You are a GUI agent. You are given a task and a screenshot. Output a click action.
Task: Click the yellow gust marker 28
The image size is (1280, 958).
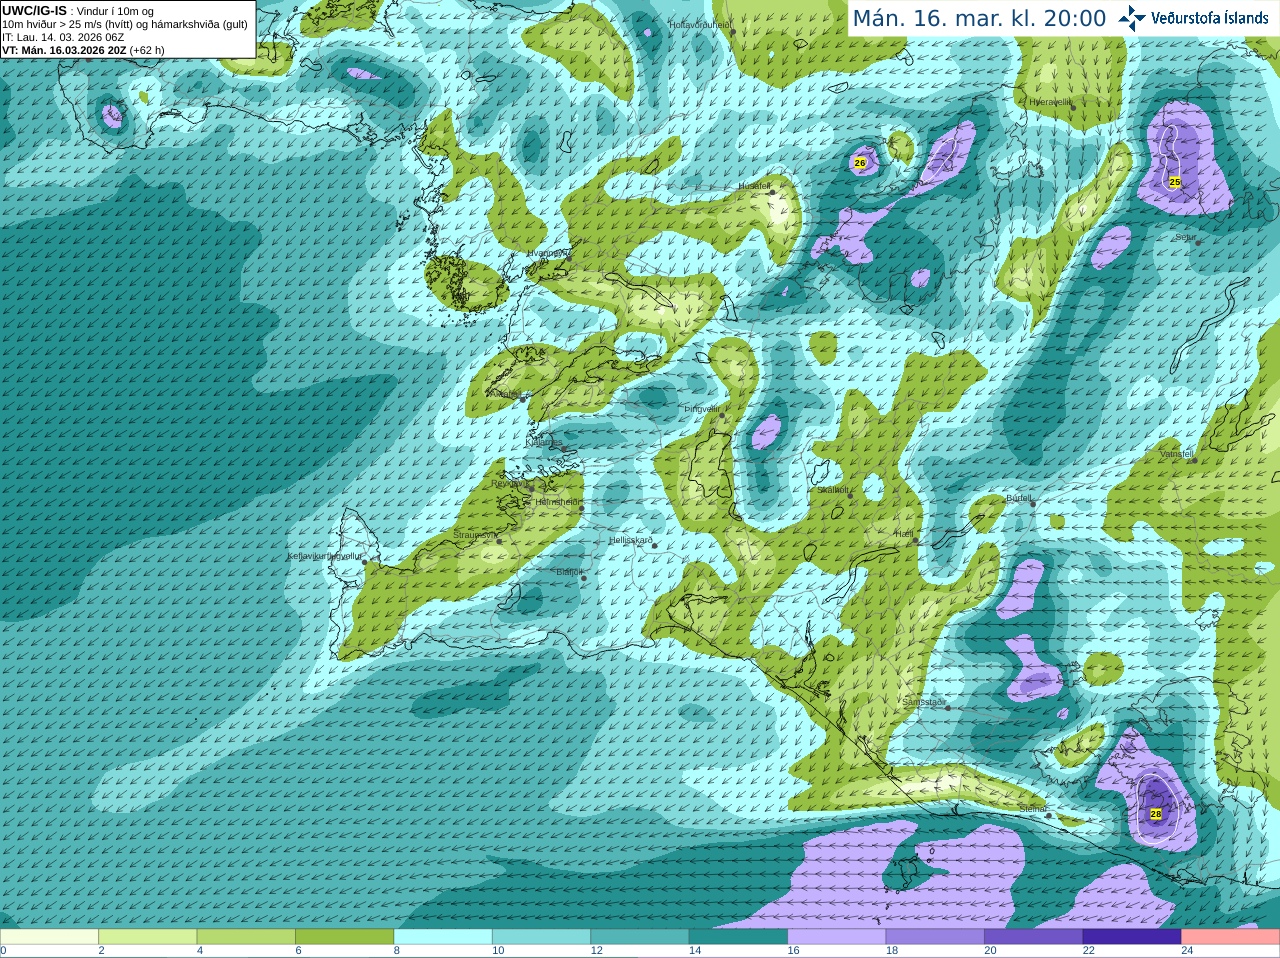(x=1156, y=814)
